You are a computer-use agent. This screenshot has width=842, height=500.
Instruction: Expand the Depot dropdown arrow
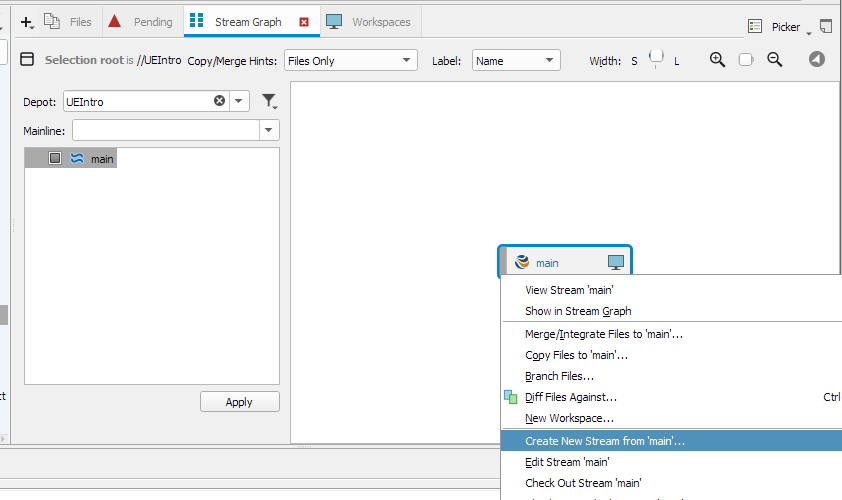pyautogui.click(x=239, y=101)
